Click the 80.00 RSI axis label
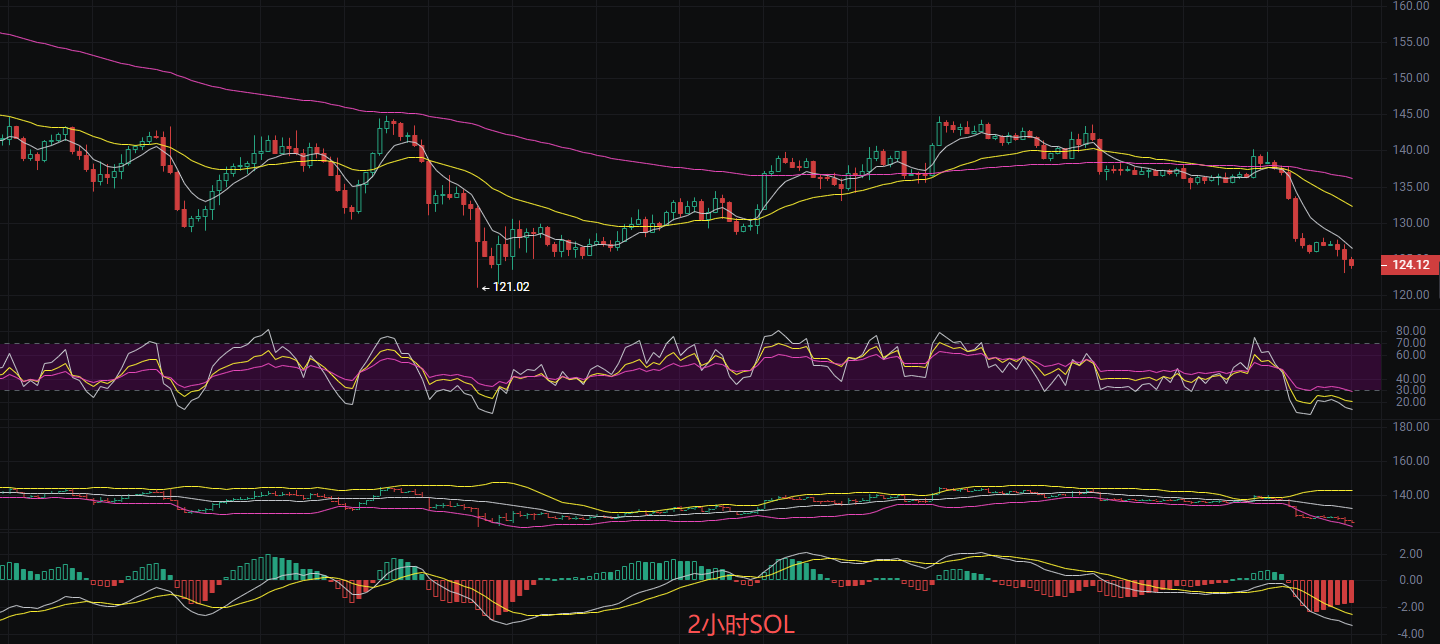The width and height of the screenshot is (1440, 644). tap(1411, 331)
